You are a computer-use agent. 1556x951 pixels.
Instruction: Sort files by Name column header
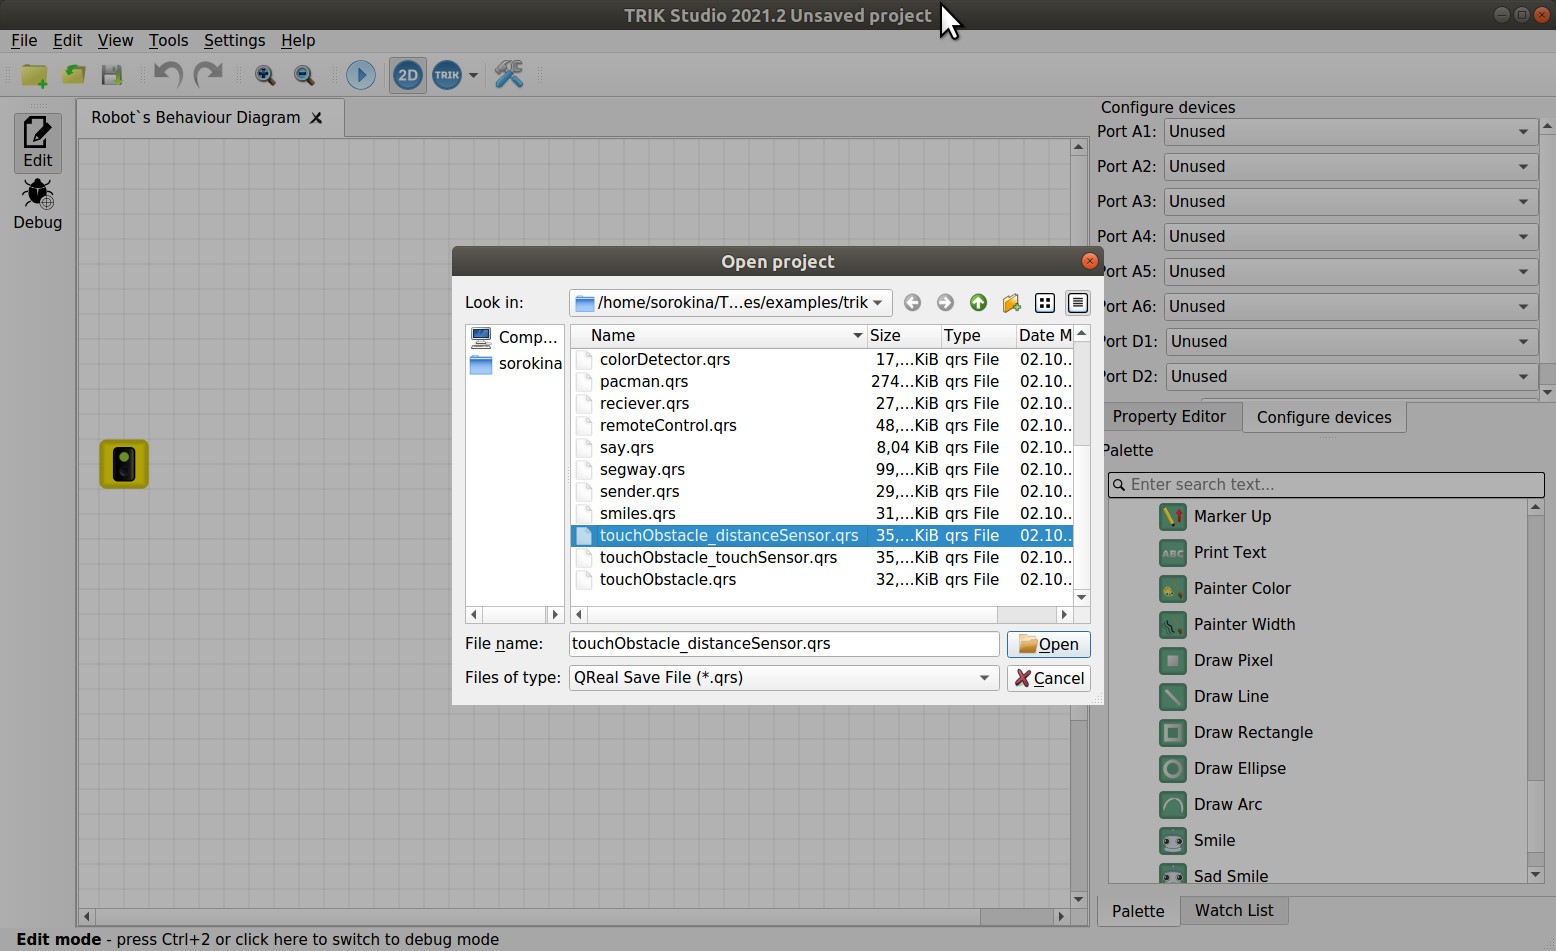[718, 336]
